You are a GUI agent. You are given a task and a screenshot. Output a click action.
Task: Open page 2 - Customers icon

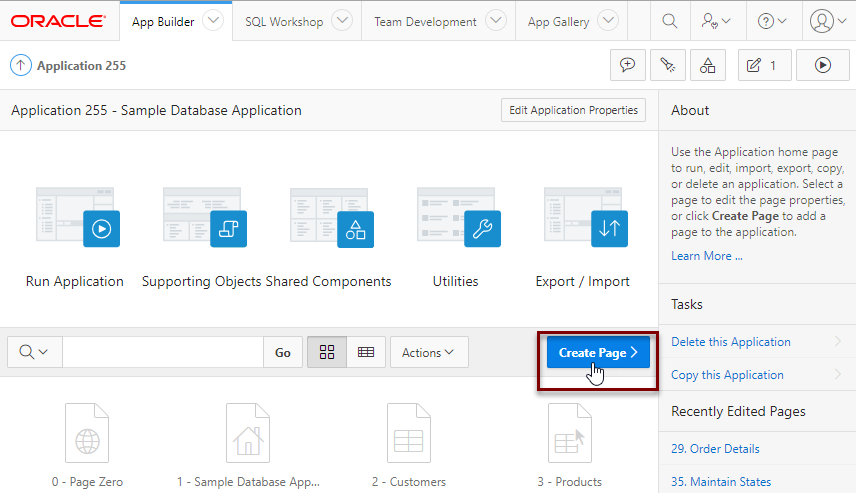(409, 433)
